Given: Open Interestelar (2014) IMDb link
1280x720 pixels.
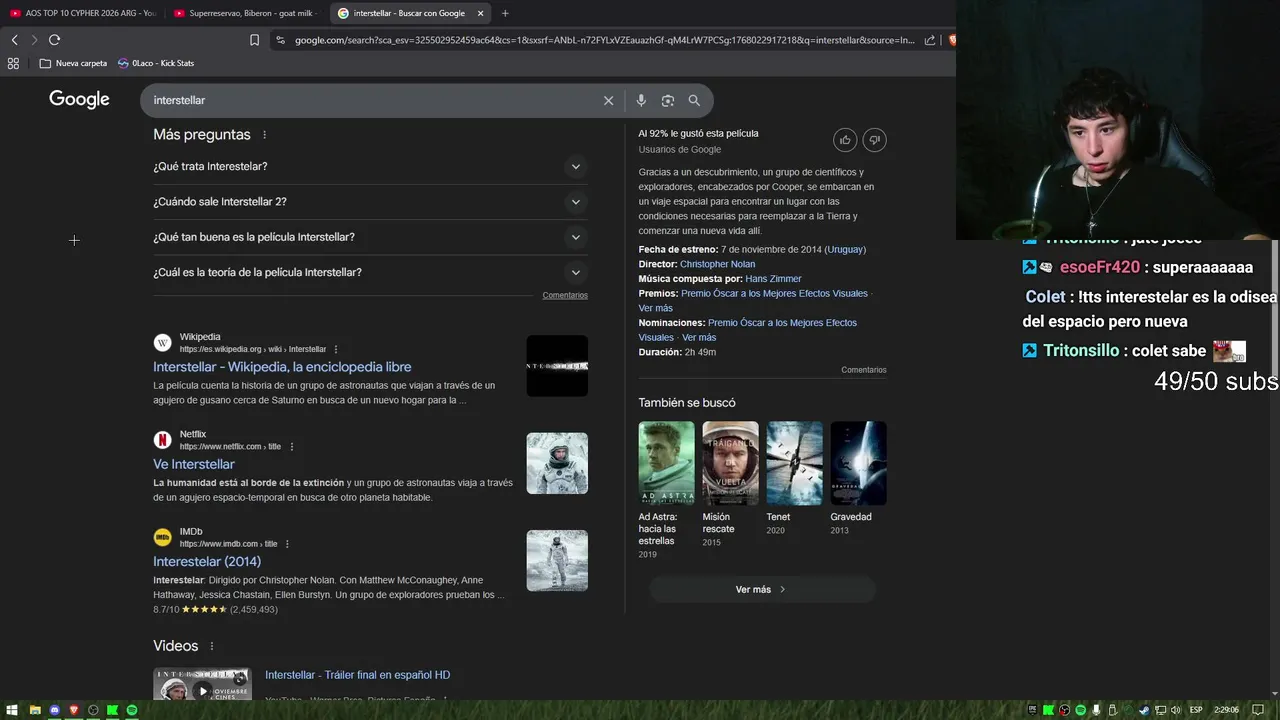Looking at the screenshot, I should tap(207, 561).
